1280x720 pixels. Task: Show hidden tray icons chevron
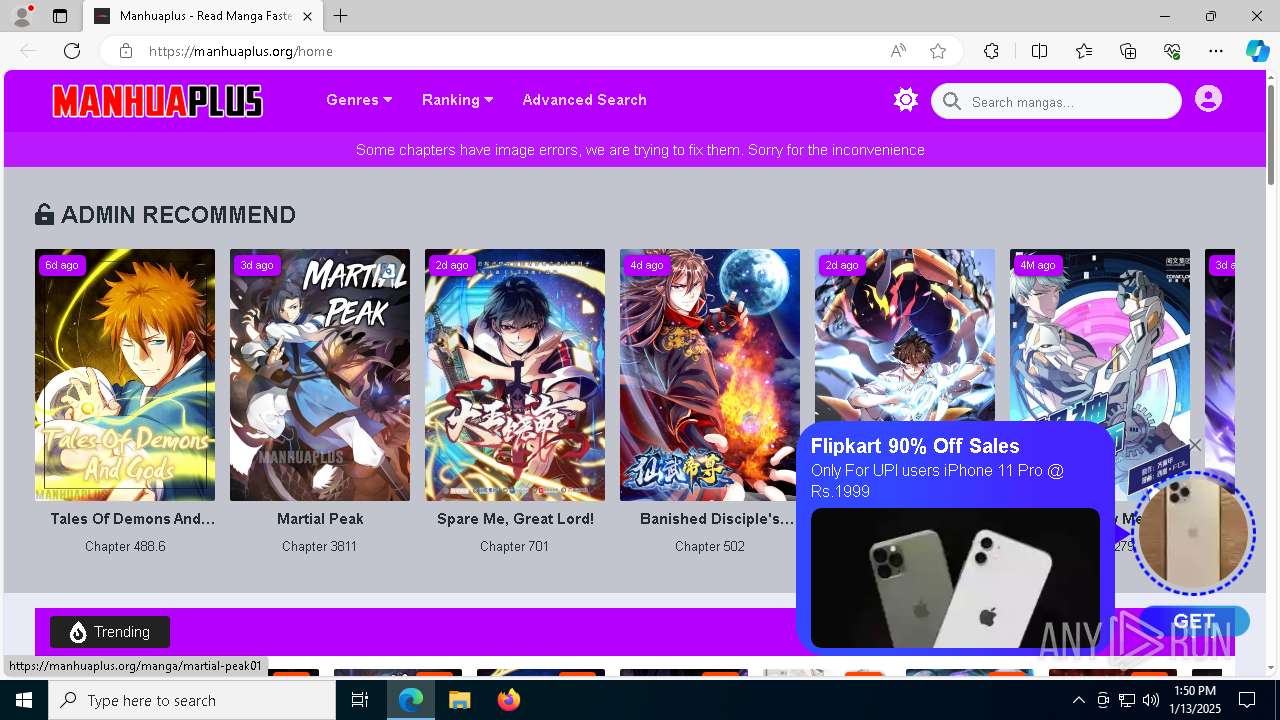[1078, 700]
